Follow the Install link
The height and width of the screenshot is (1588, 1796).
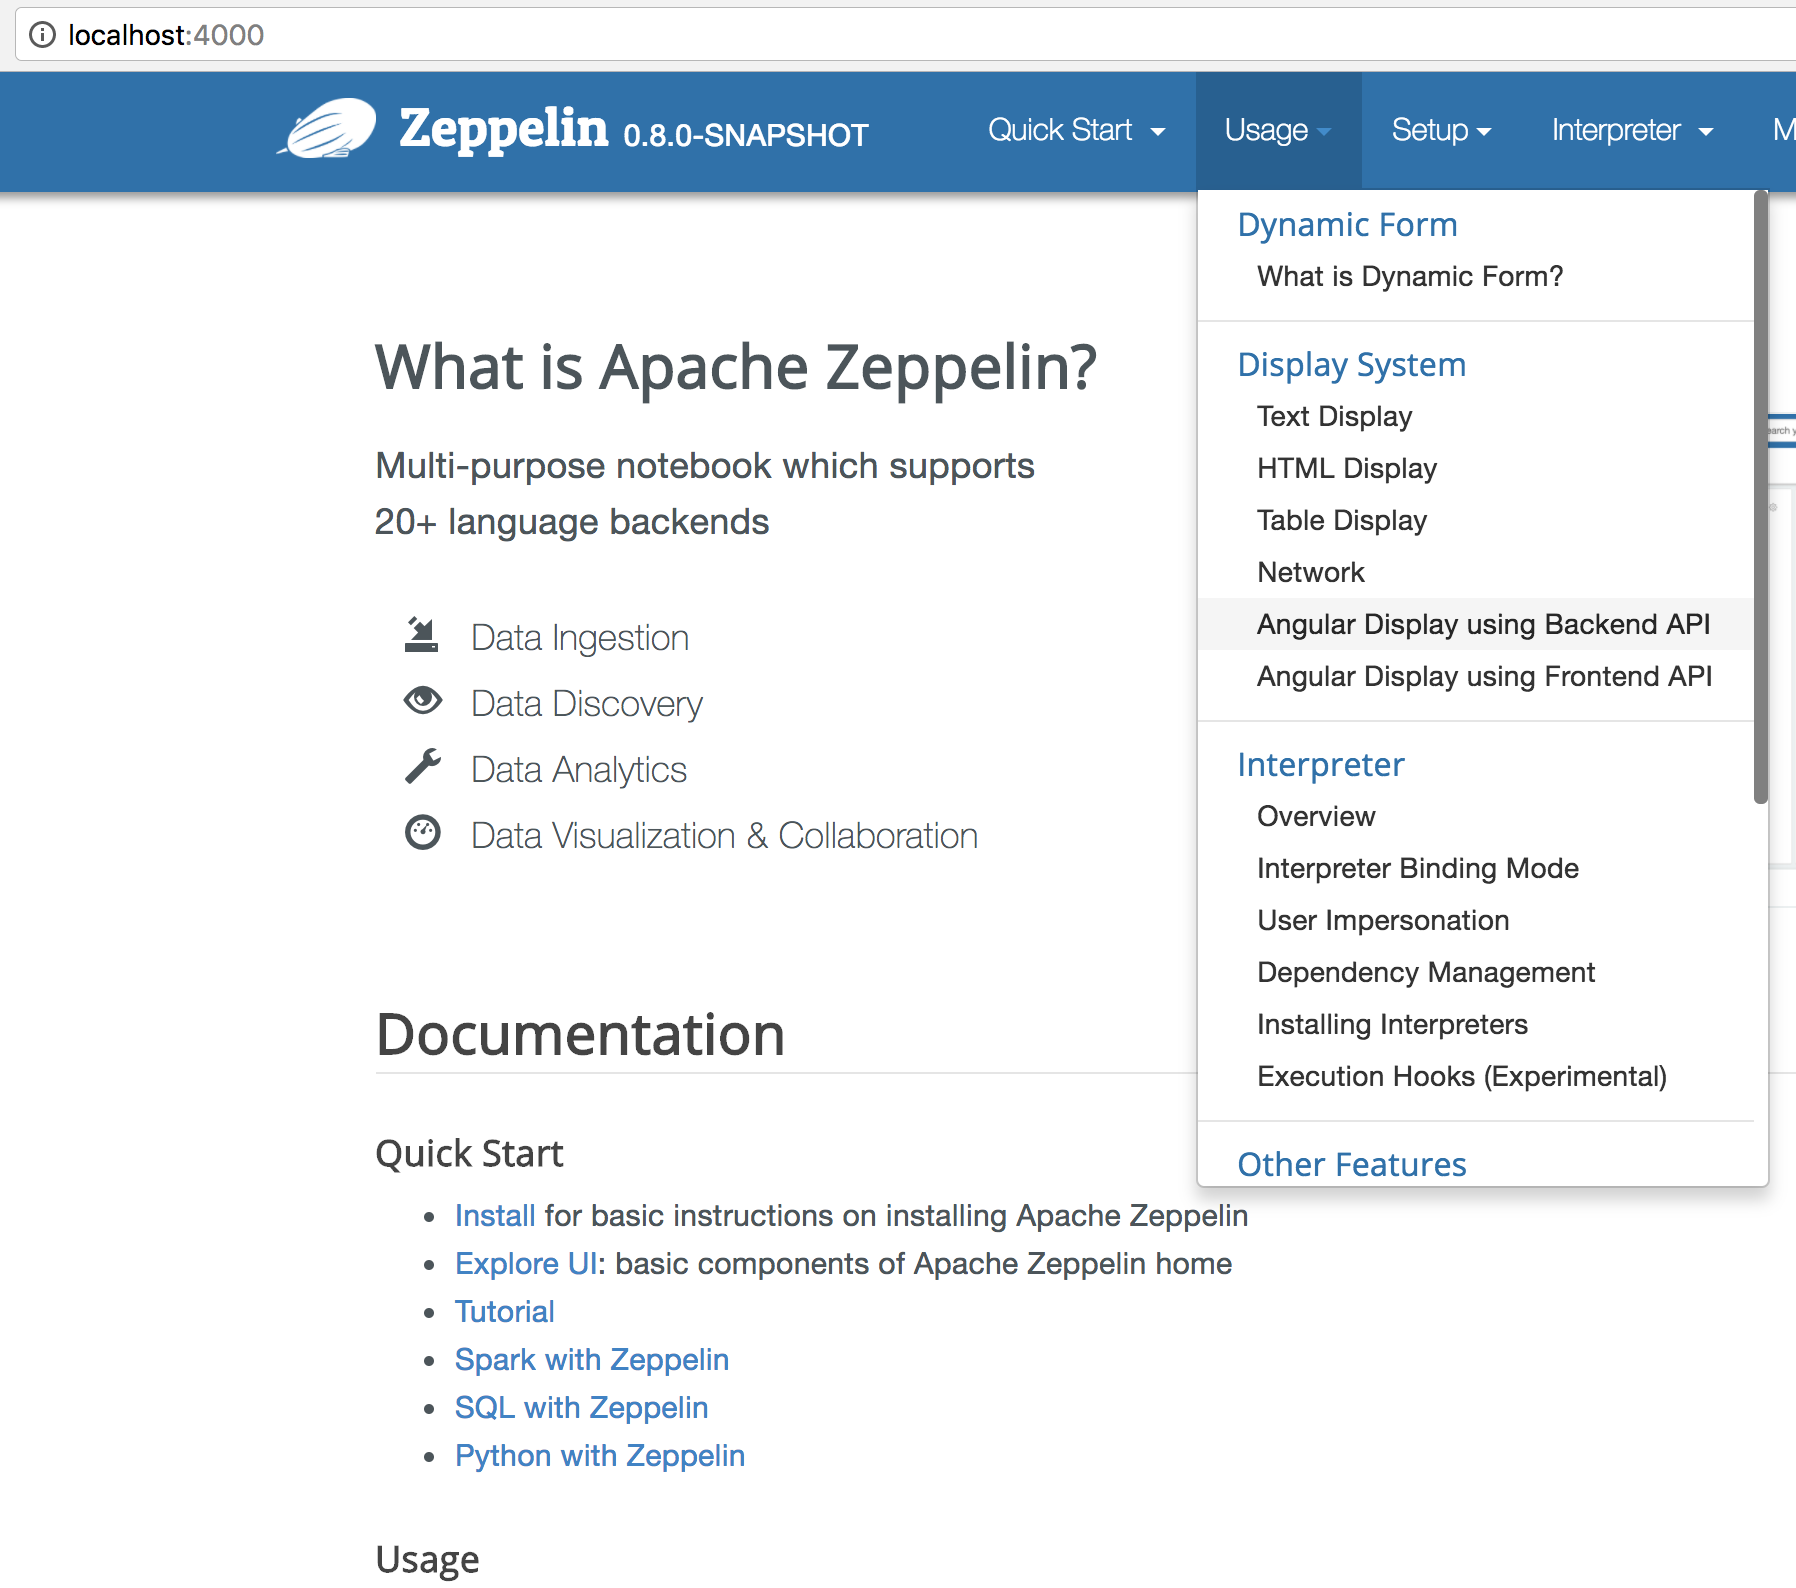tap(495, 1215)
